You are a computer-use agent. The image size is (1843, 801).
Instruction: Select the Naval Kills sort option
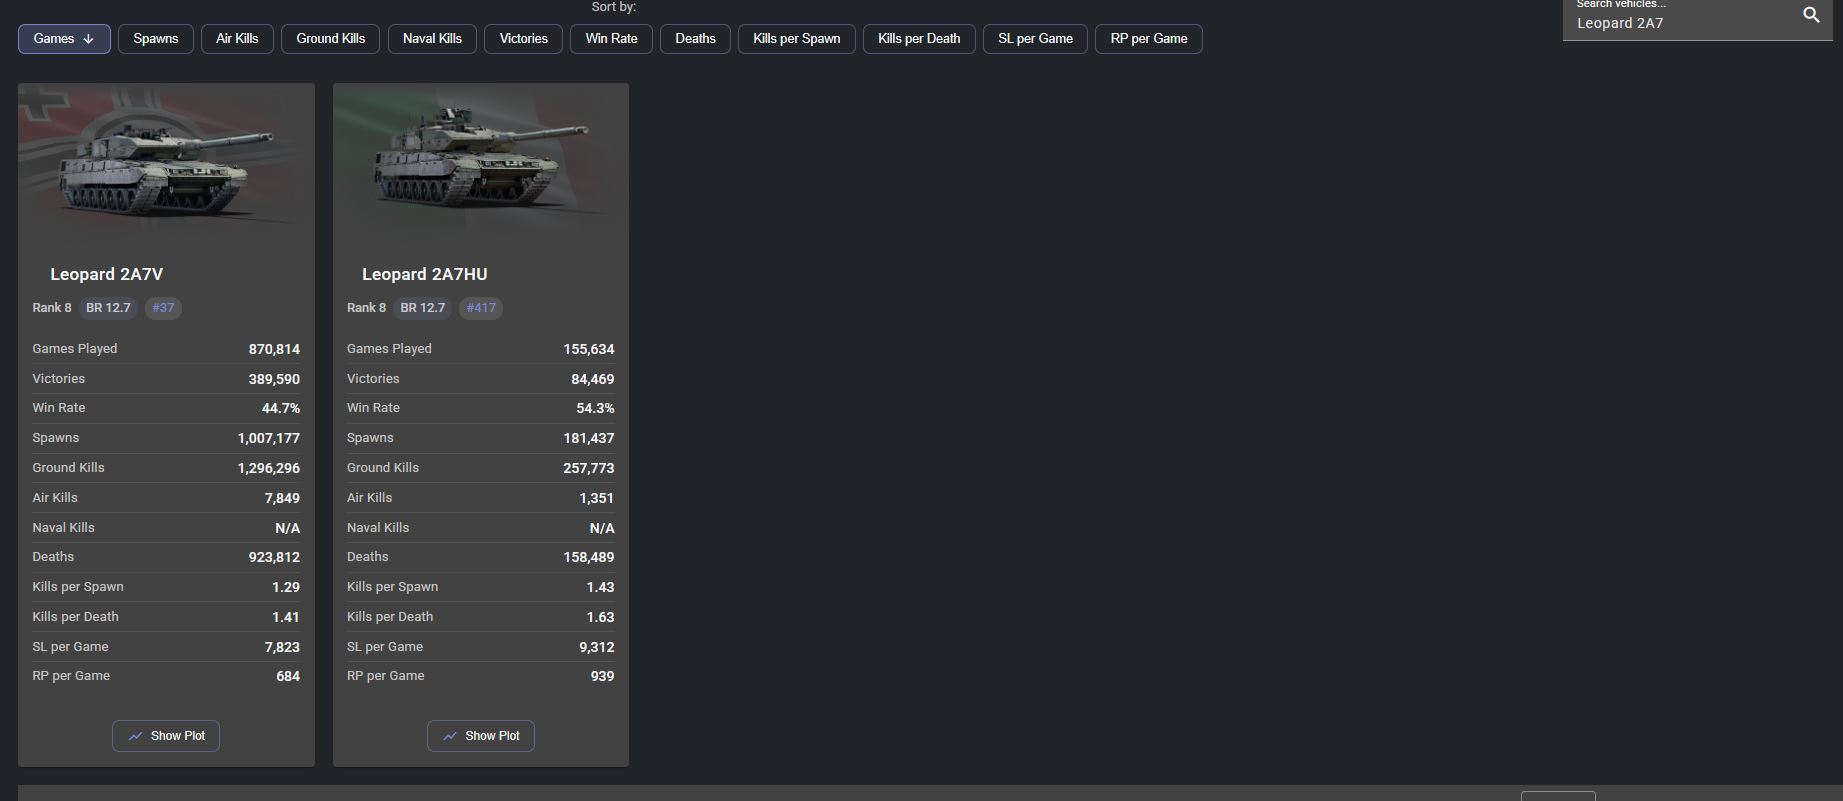(432, 39)
